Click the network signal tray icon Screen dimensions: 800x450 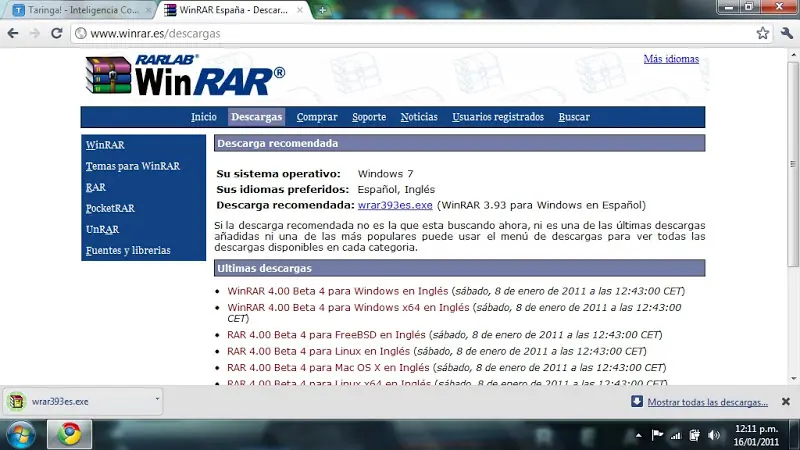coord(676,435)
